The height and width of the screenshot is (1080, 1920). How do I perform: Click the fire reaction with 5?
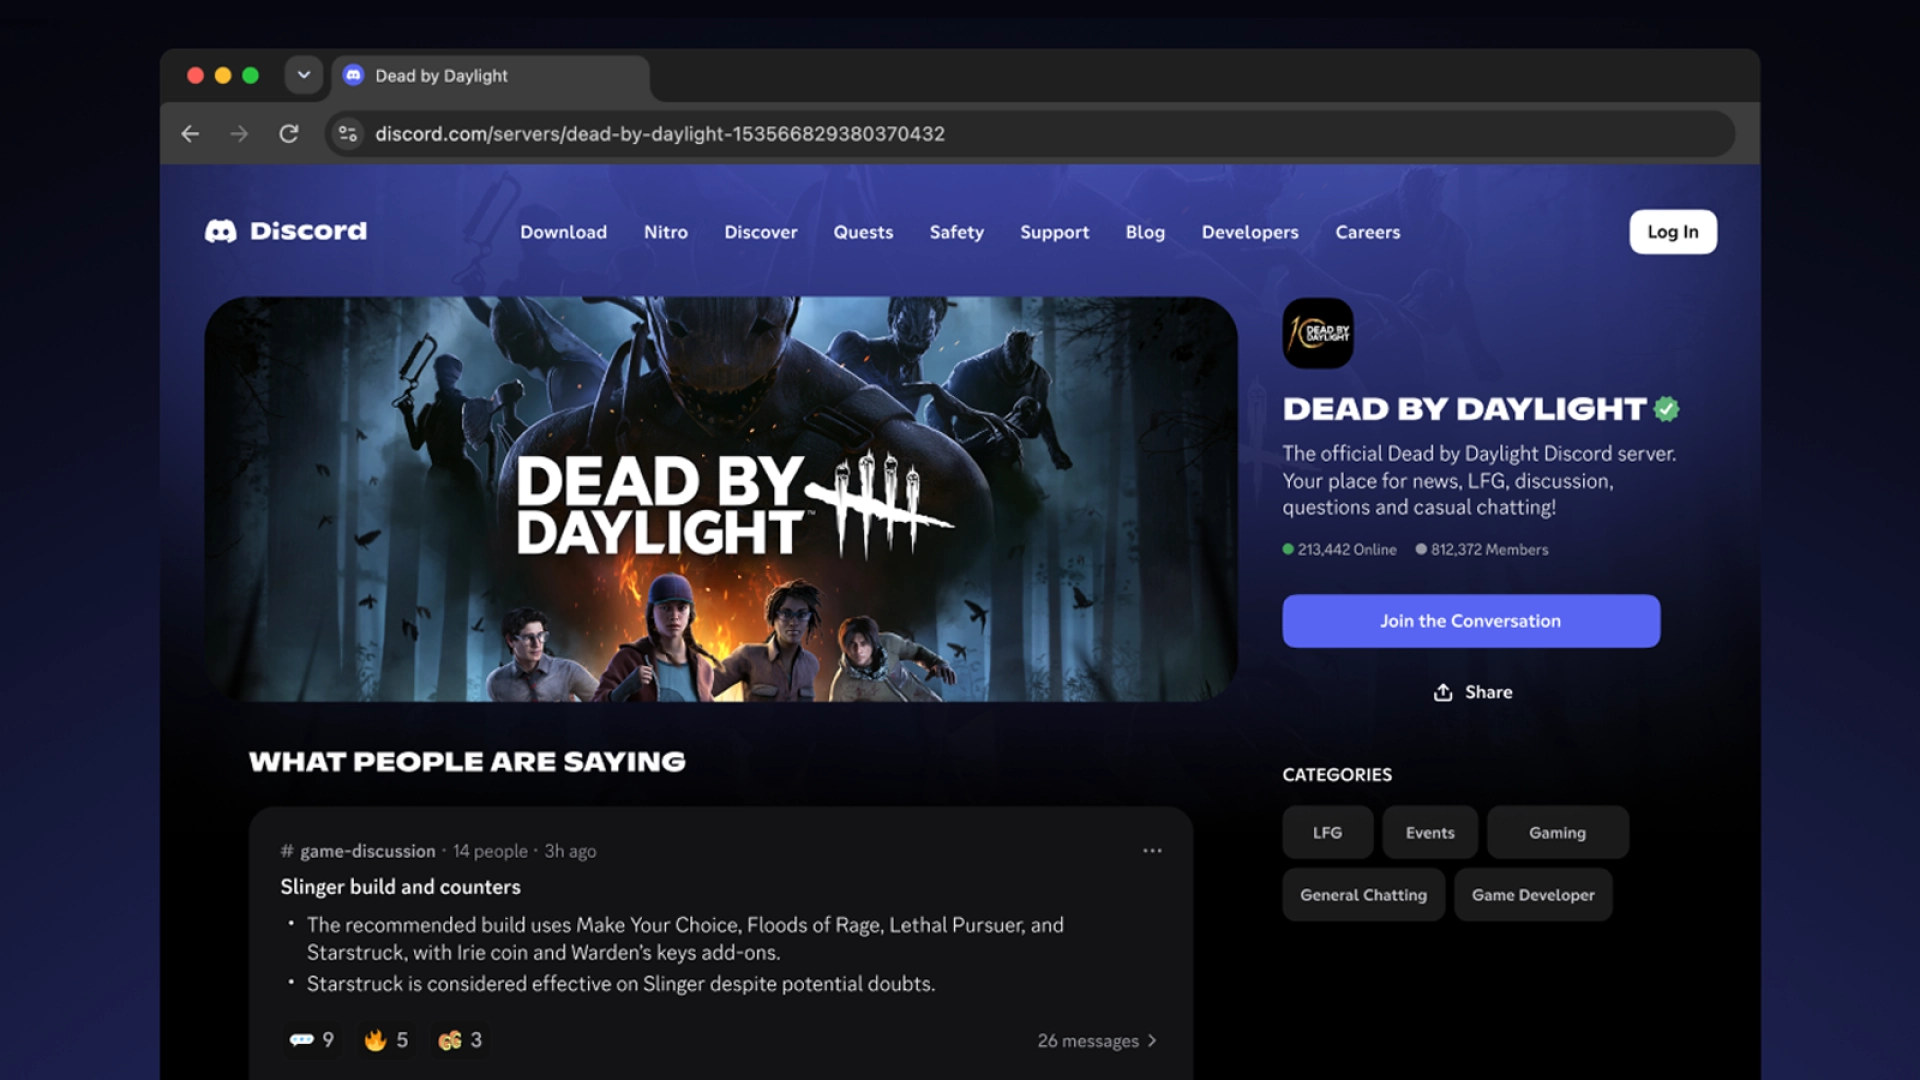pos(386,1040)
